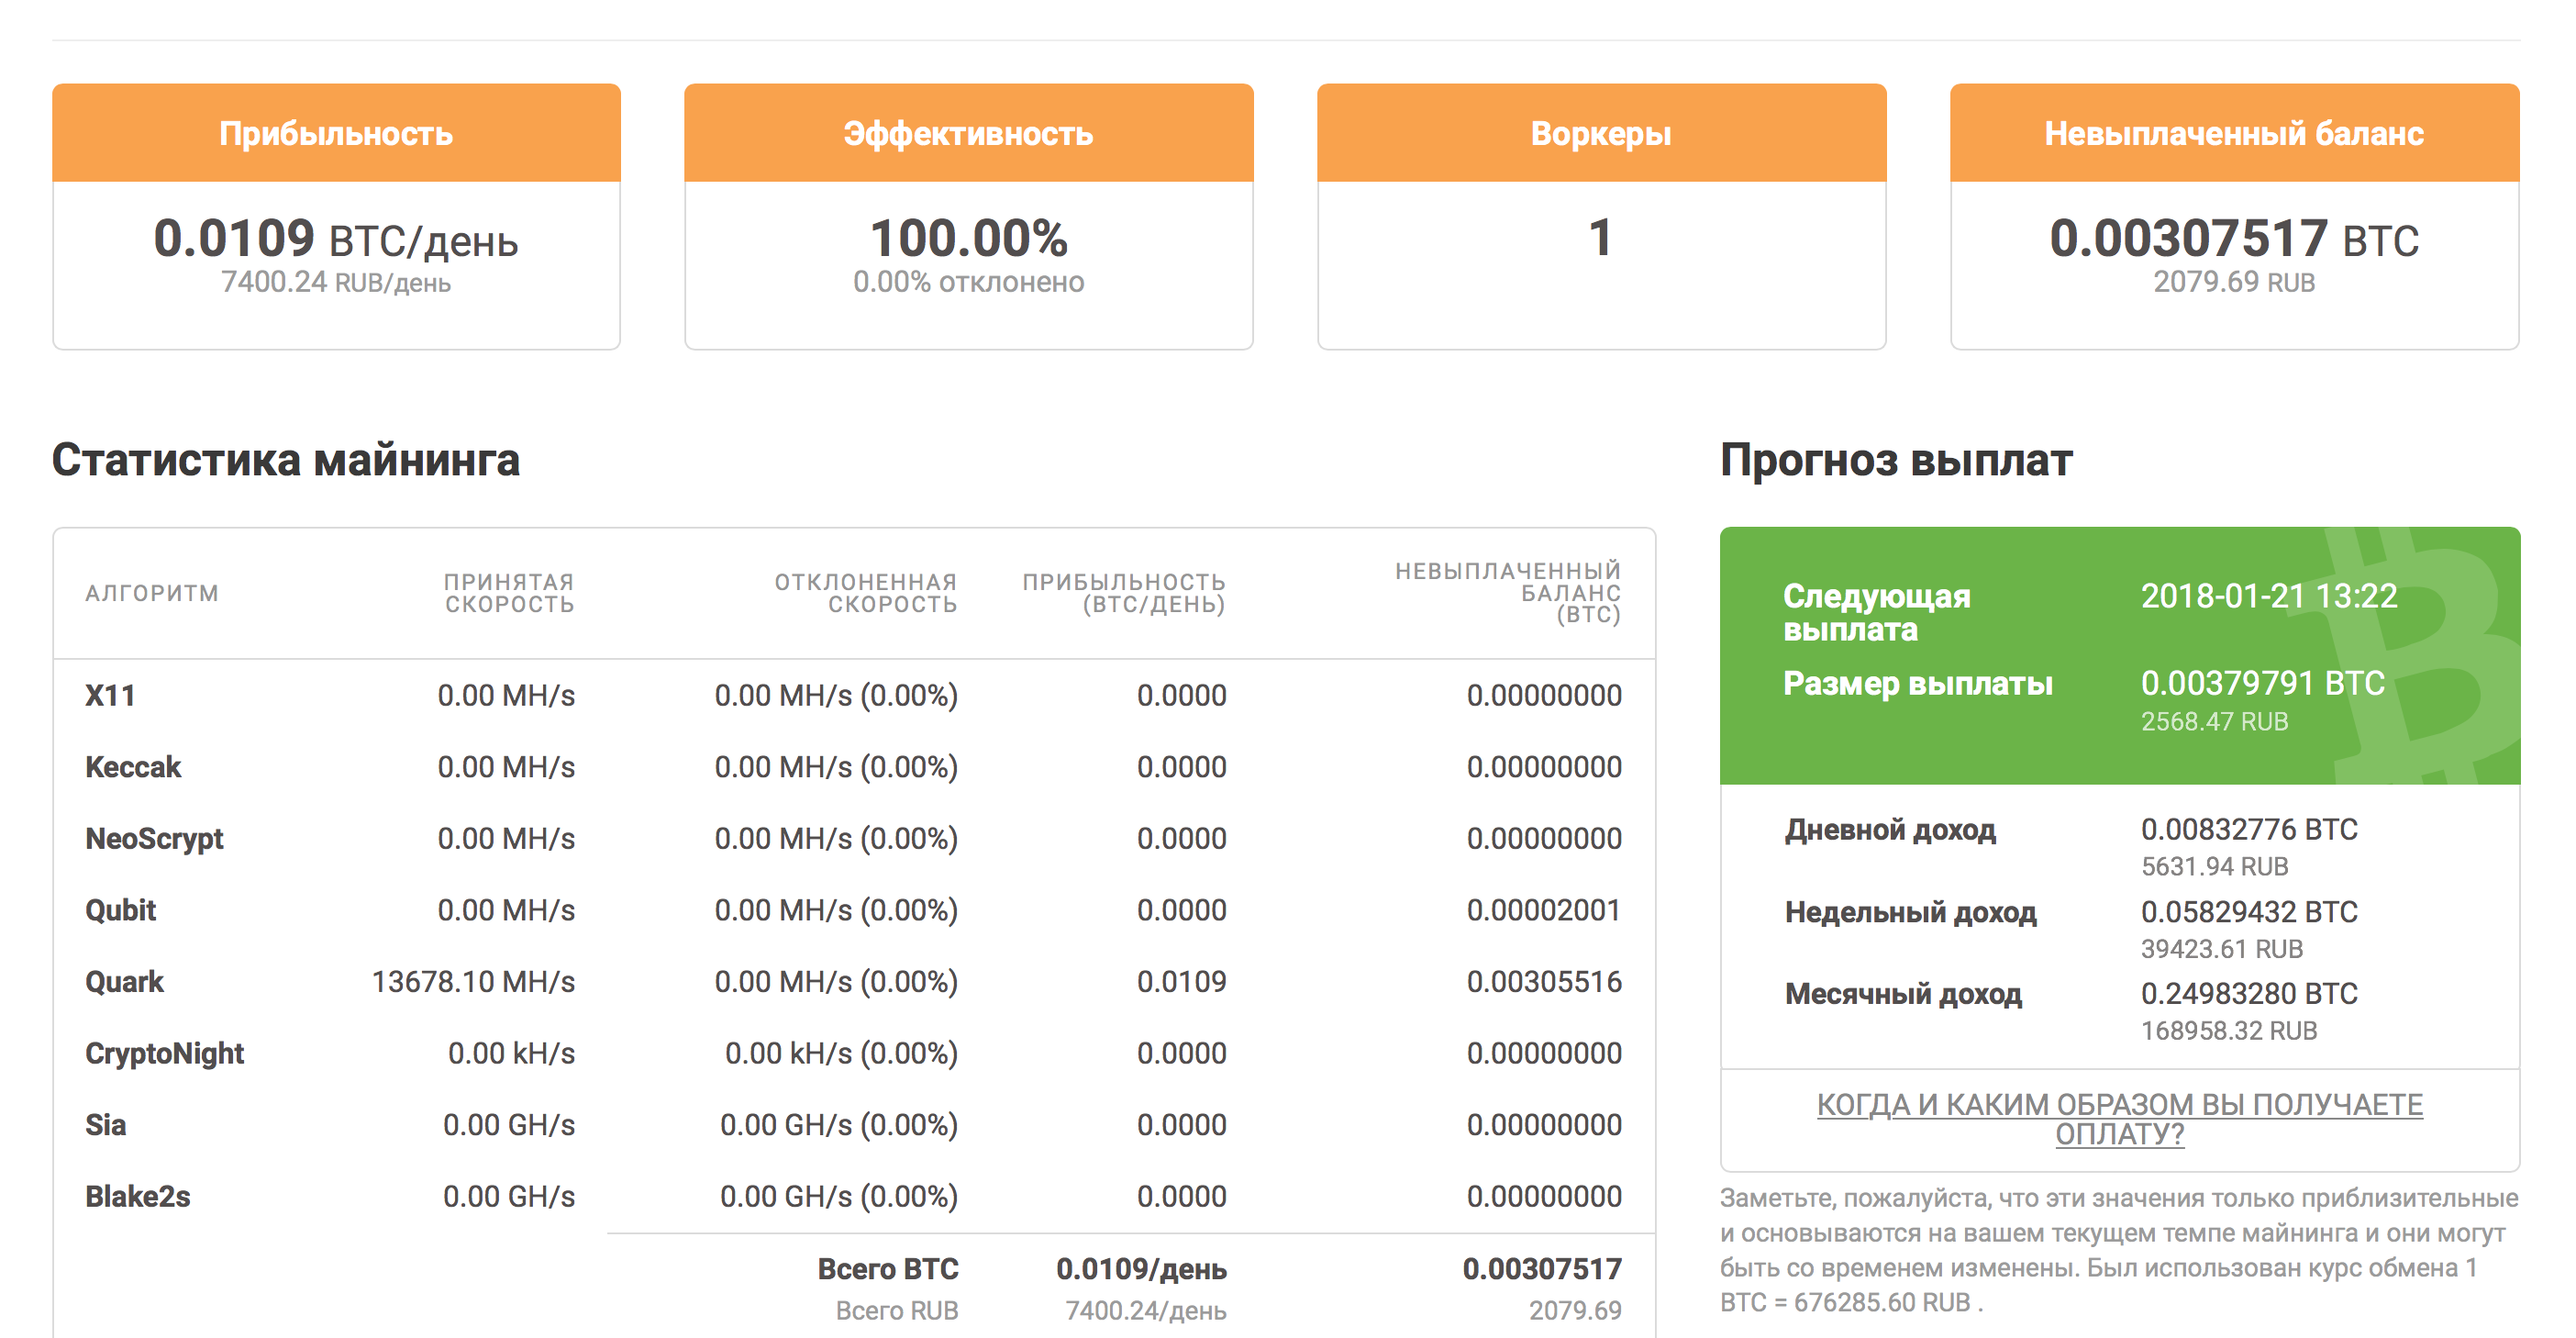Select the Sia algorithm row name
Viewport: 2576px width, 1338px height.
106,1126
